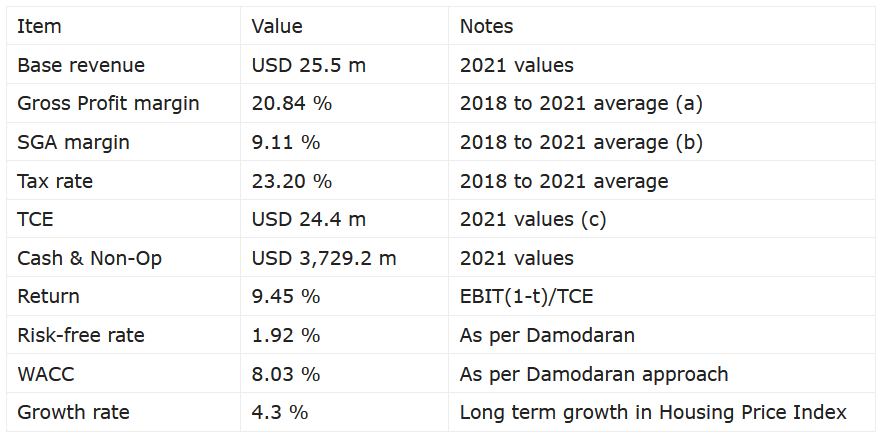Click the 20.84 % value
The height and width of the screenshot is (440, 882).
(x=292, y=104)
